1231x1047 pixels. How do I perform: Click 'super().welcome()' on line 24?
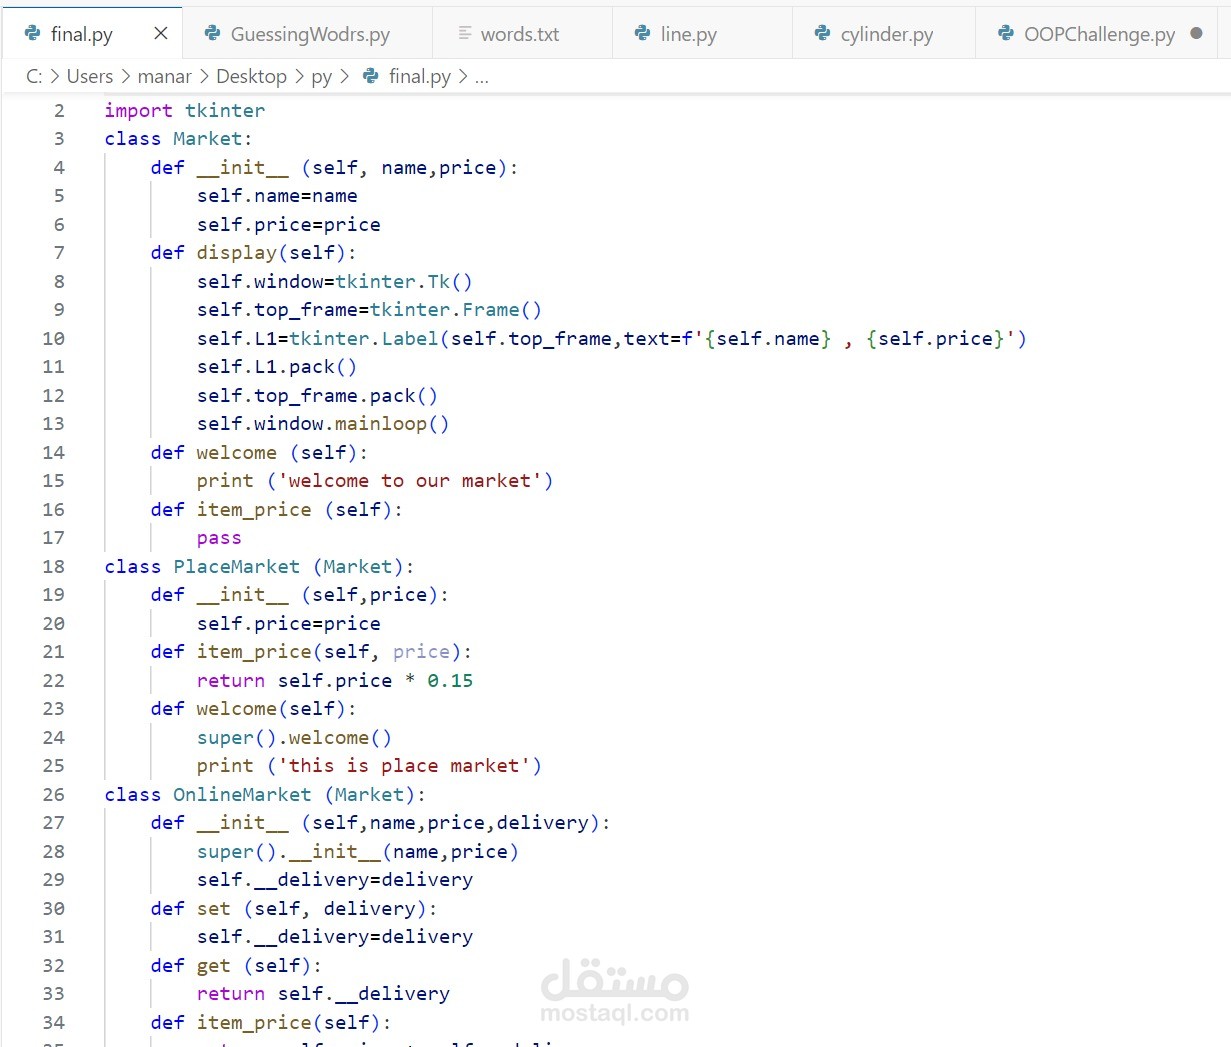point(294,738)
